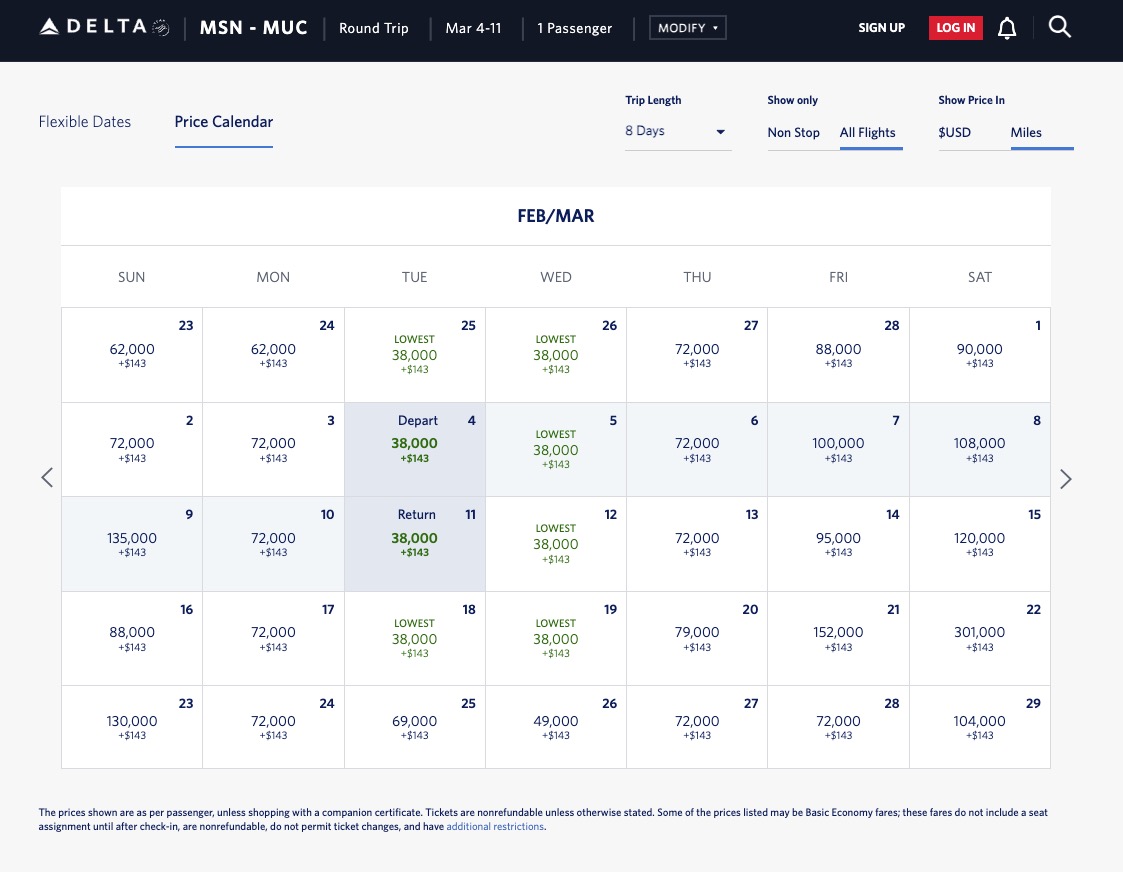The height and width of the screenshot is (872, 1123).
Task: Select the Price Calendar tab
Action: click(x=223, y=121)
